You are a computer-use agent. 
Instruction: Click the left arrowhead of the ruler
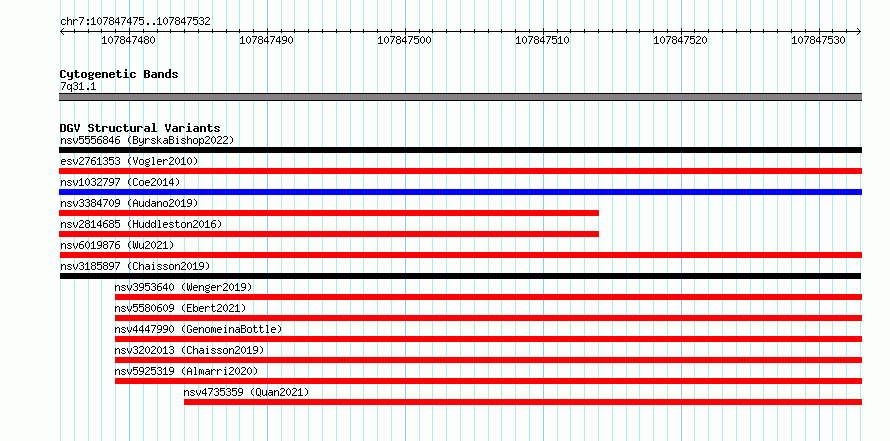(x=62, y=32)
